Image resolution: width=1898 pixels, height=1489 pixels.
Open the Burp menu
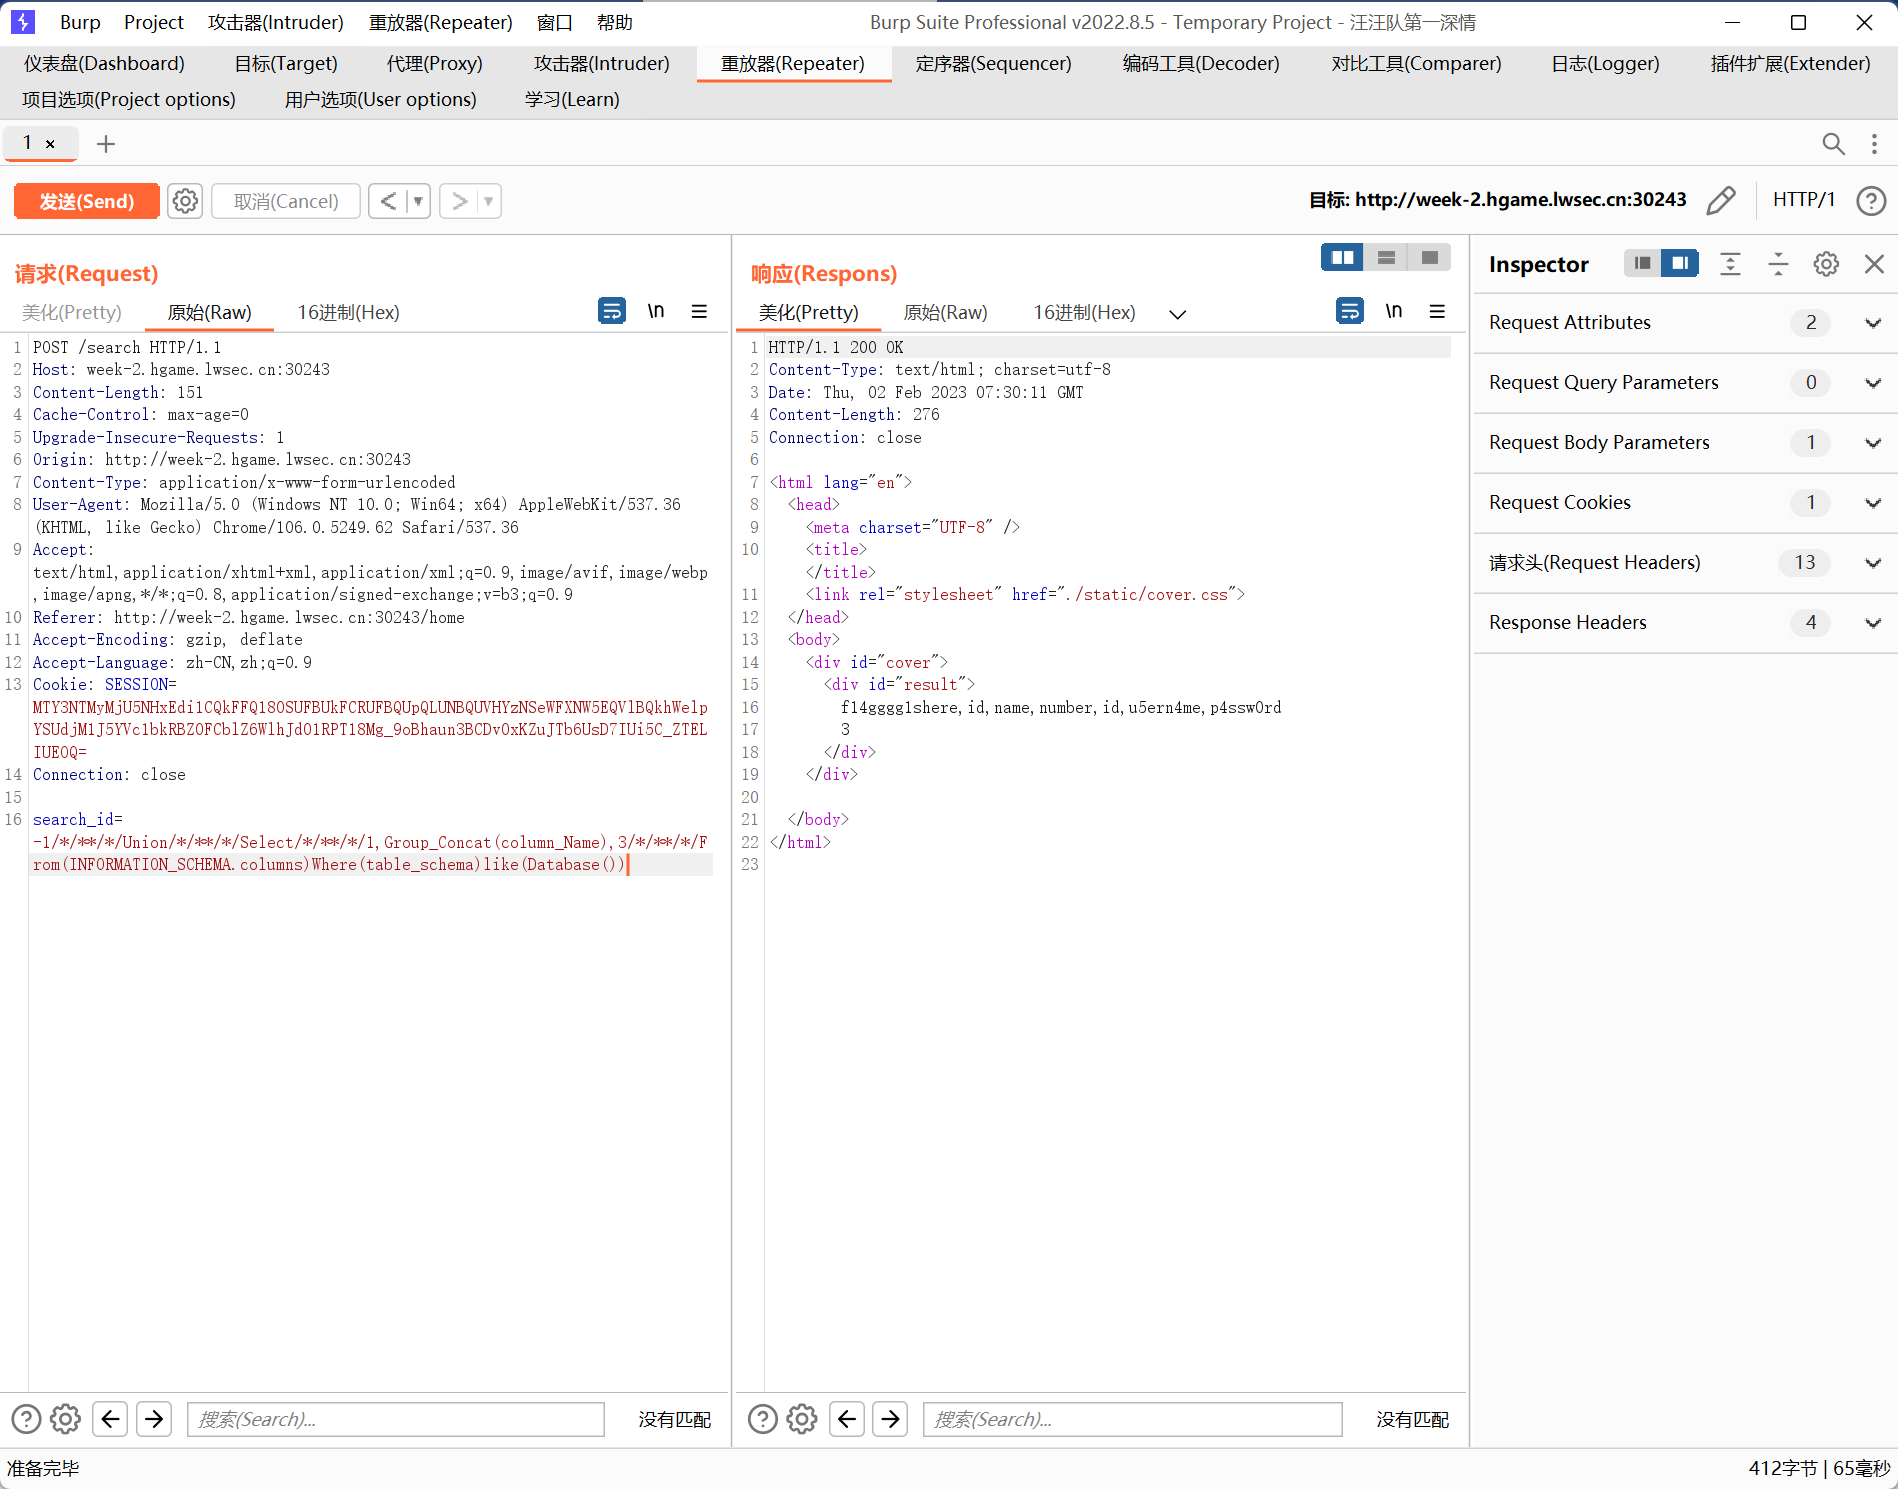pos(80,22)
